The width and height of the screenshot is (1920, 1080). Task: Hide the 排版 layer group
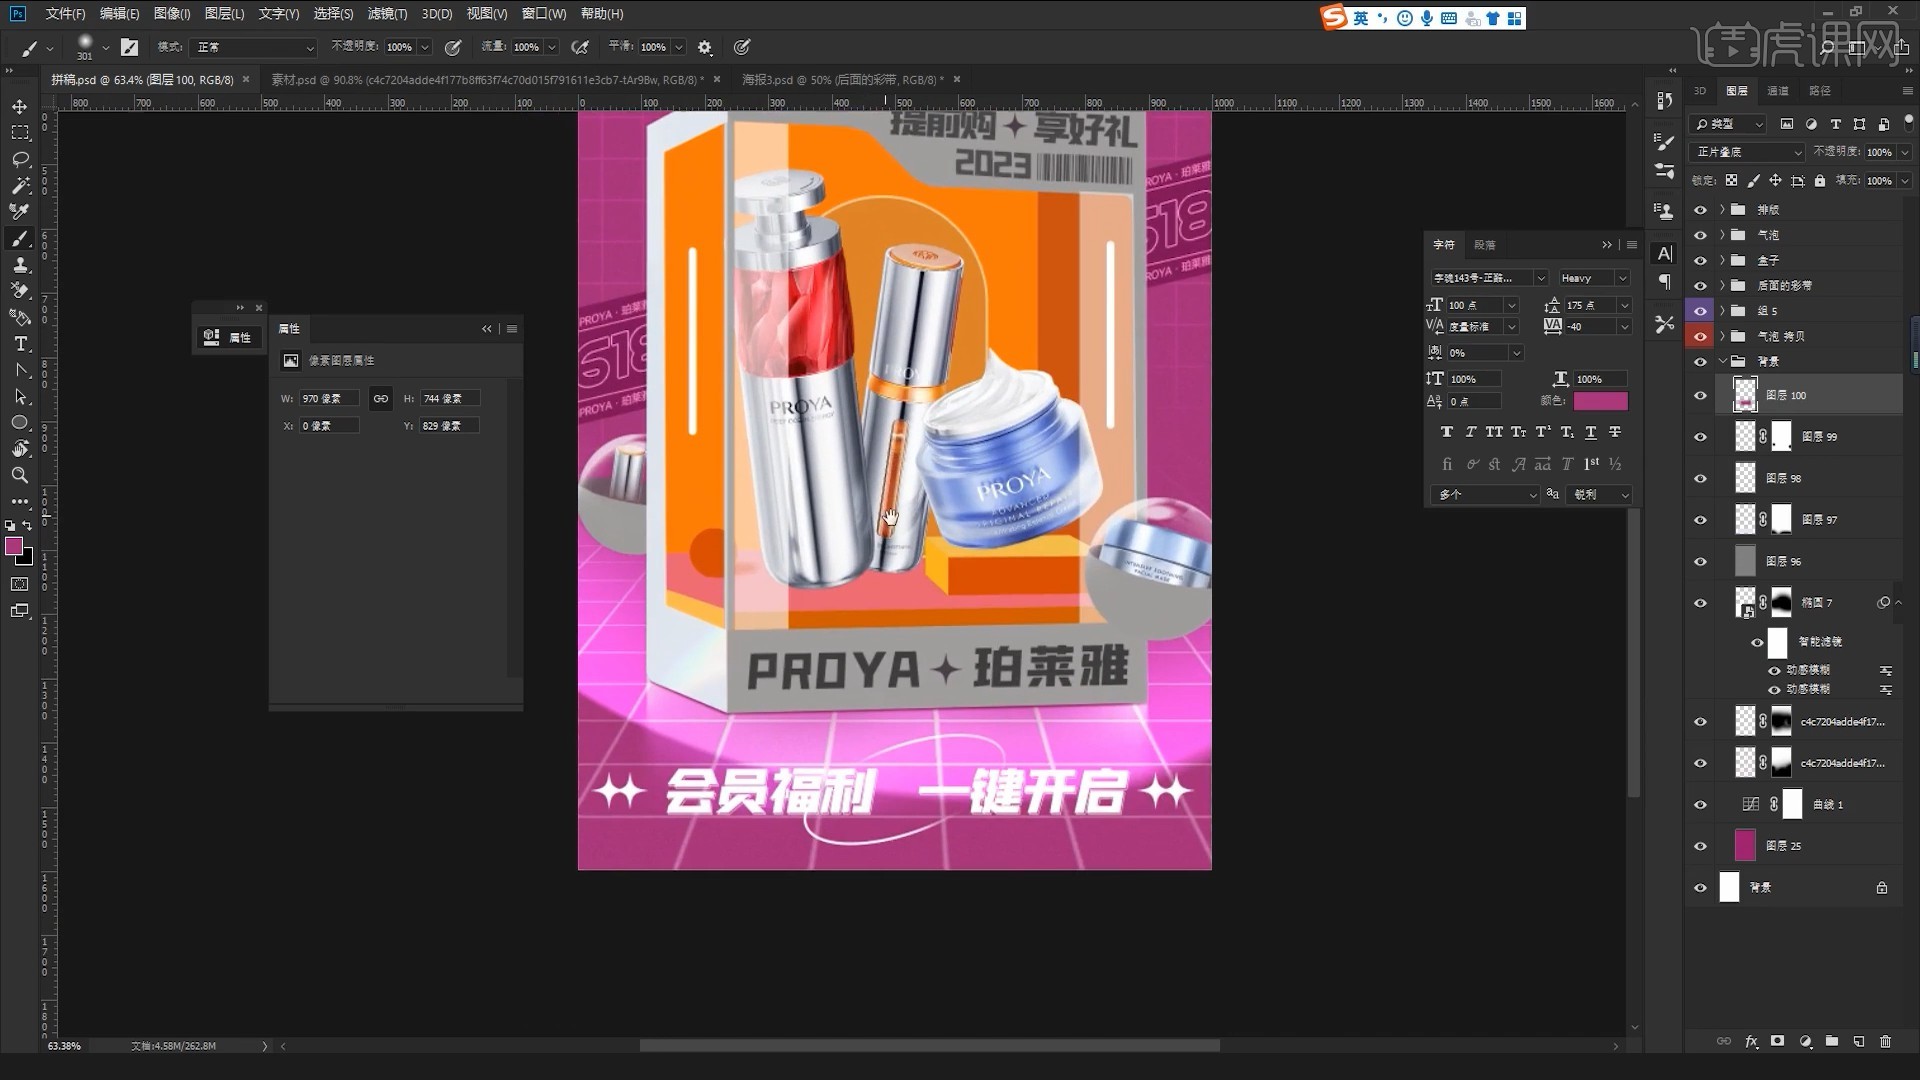click(1700, 209)
